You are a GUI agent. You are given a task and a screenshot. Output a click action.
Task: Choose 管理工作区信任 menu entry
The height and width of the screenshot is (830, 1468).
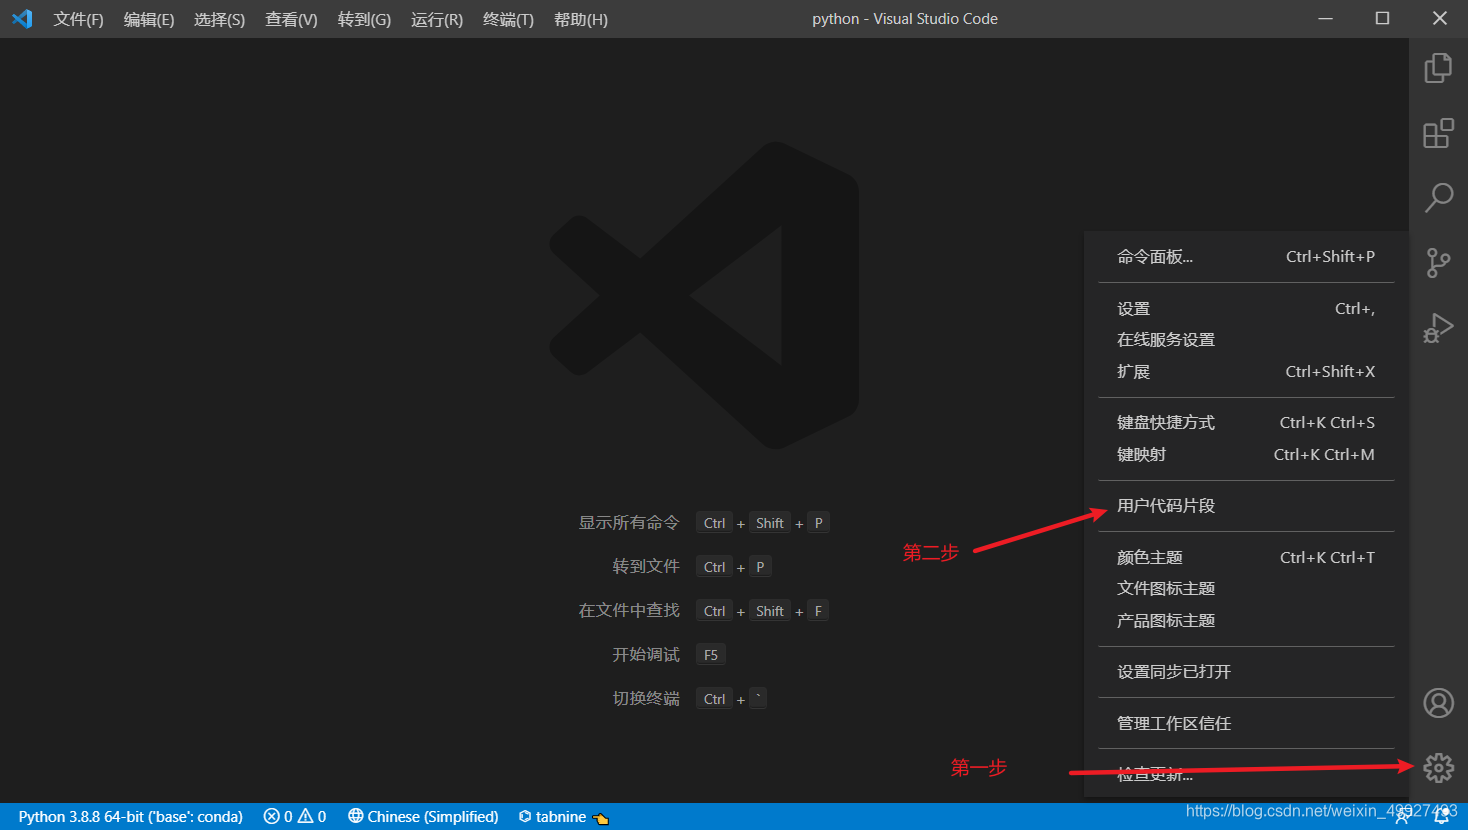(1246, 723)
